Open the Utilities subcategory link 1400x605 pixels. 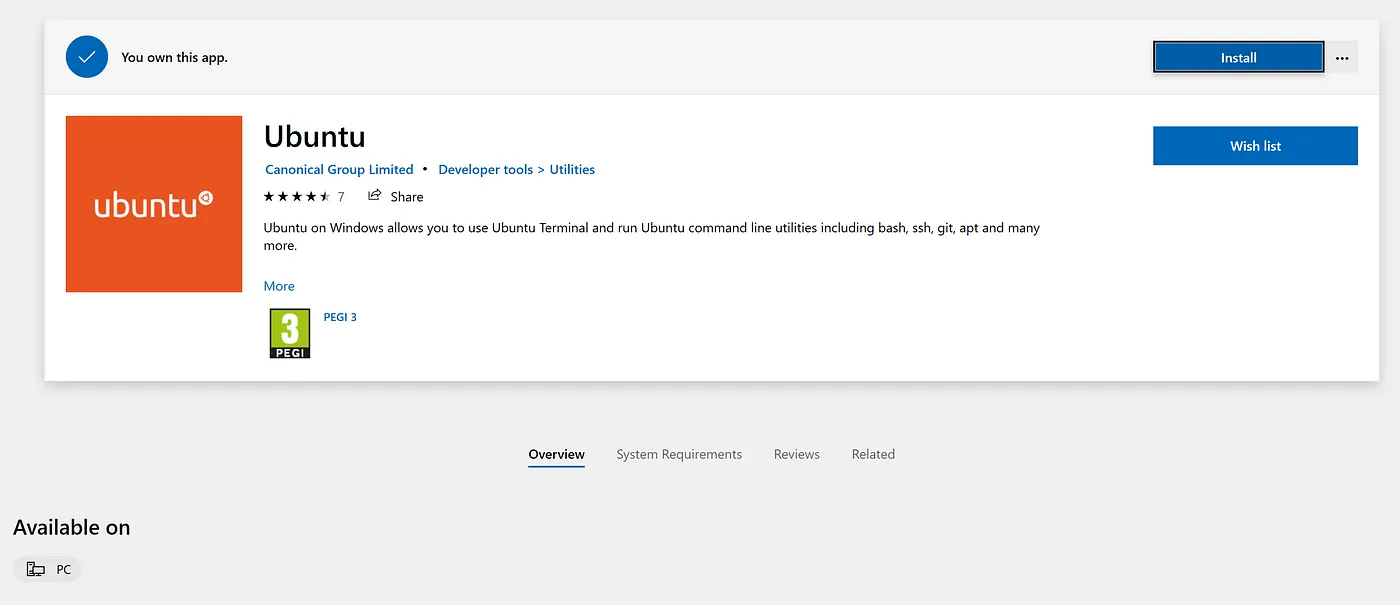(x=572, y=169)
